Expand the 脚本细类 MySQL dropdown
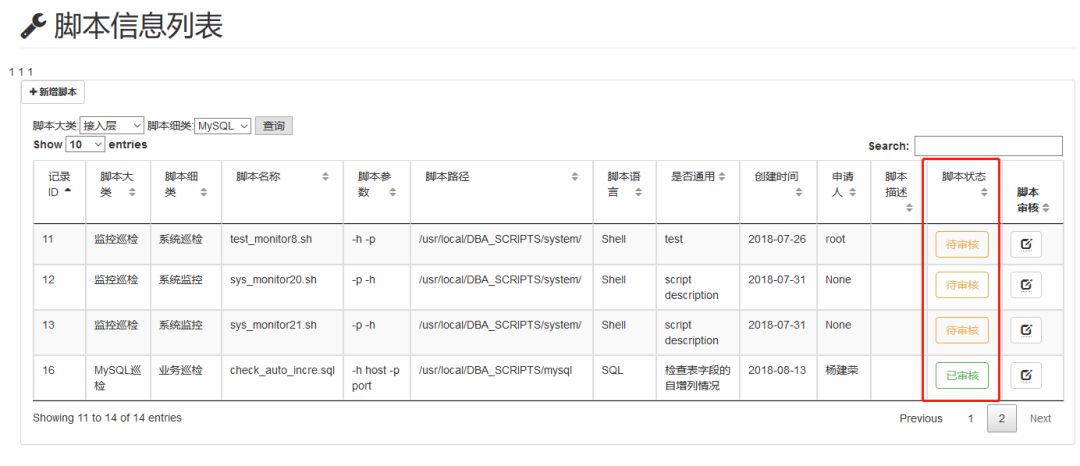 [222, 126]
